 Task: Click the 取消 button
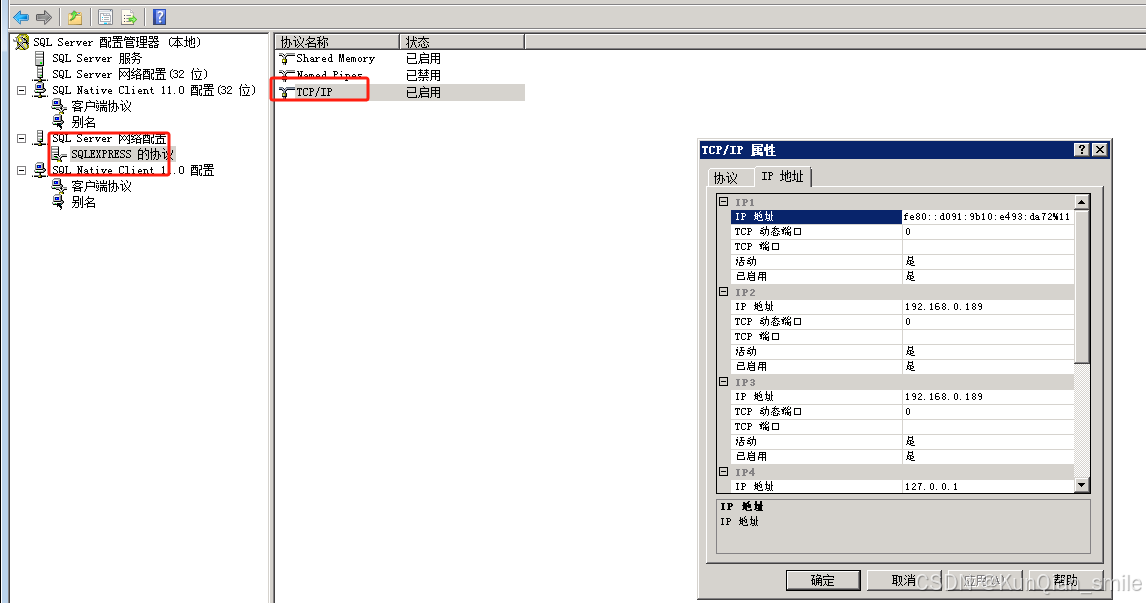click(903, 580)
